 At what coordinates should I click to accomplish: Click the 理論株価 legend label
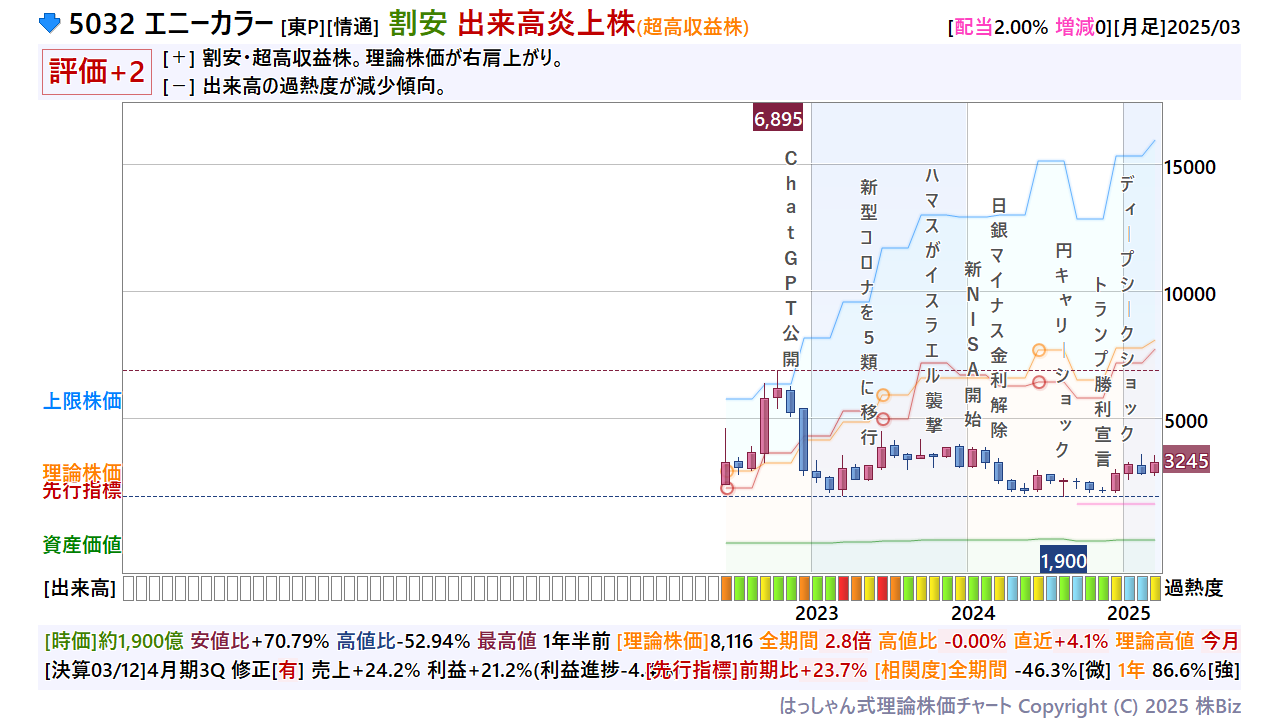coord(82,472)
